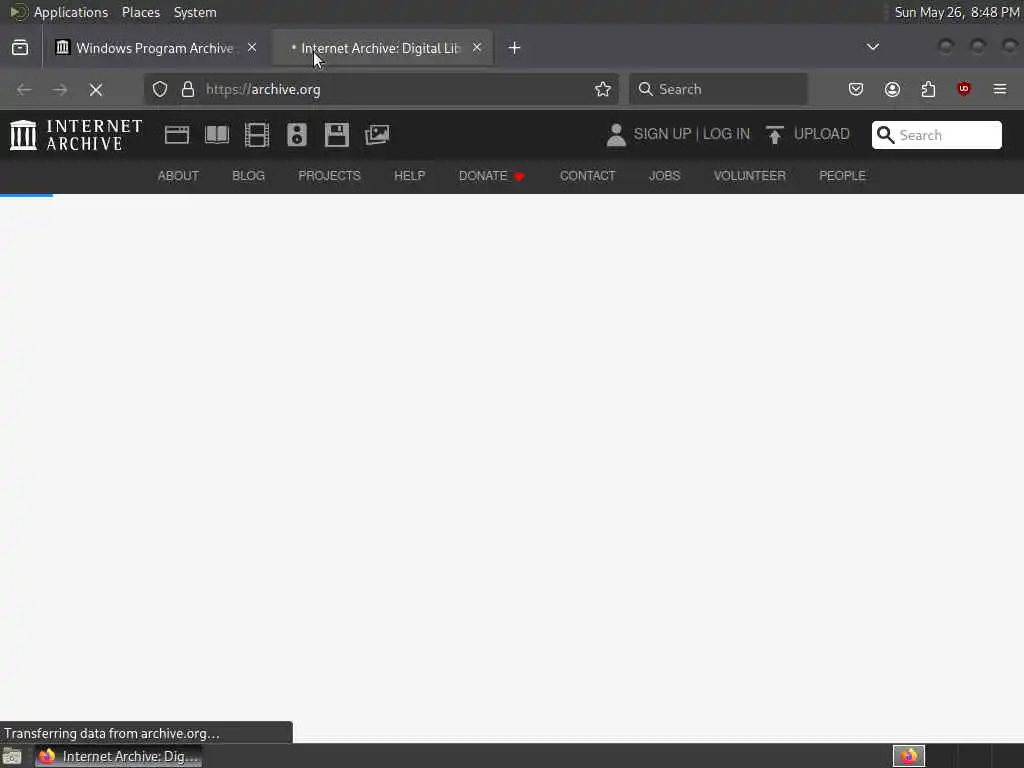
Task: Click the Internet Archive logo
Action: 76,135
